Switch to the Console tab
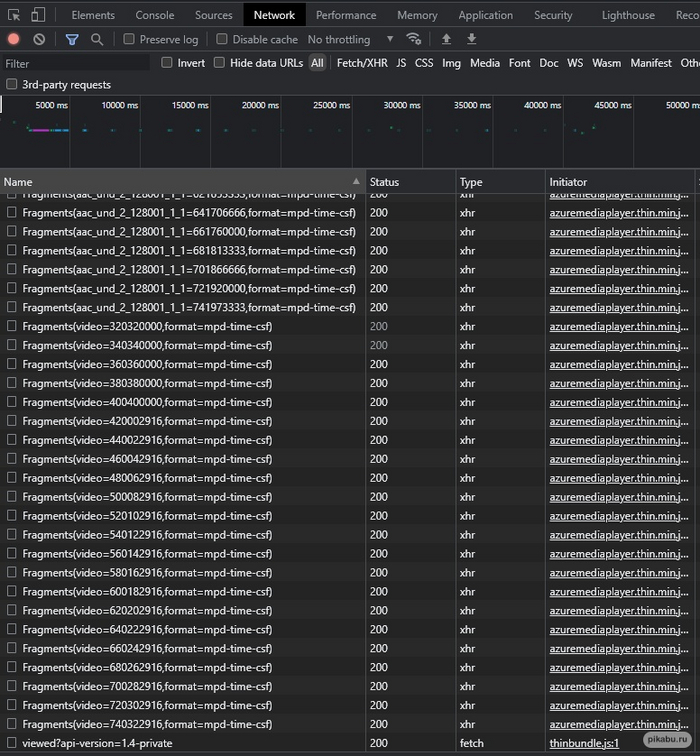Viewport: 700px width, 756px height. tap(154, 15)
